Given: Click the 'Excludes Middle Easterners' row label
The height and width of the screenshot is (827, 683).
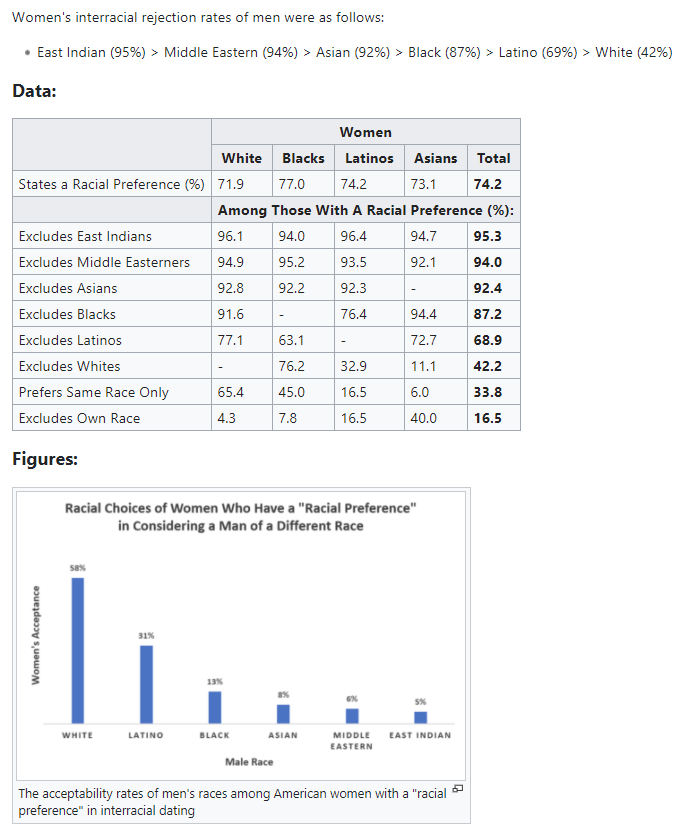Looking at the screenshot, I should (x=111, y=262).
